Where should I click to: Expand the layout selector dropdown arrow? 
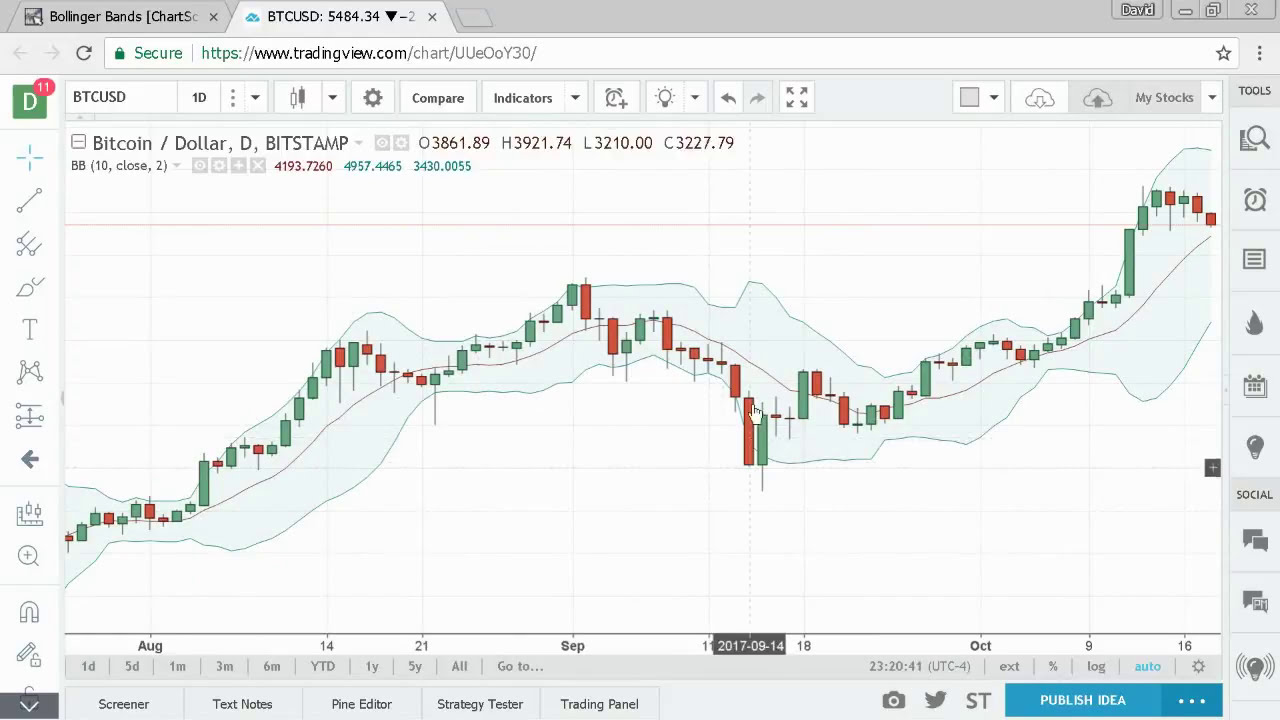pyautogui.click(x=994, y=97)
